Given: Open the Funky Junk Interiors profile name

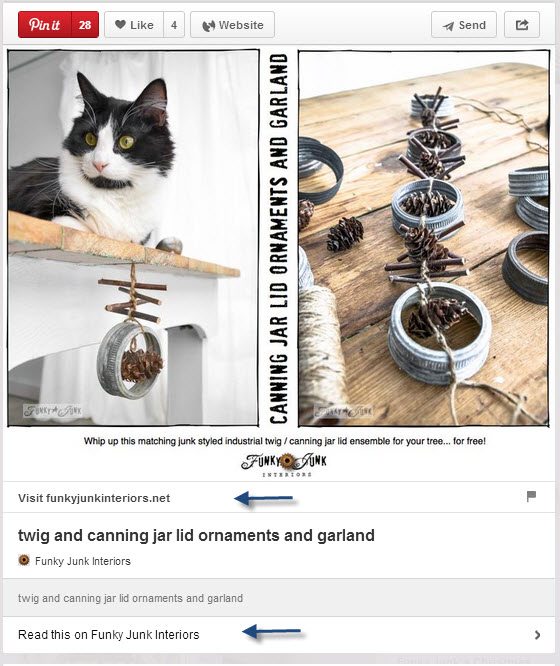Looking at the screenshot, I should pyautogui.click(x=83, y=561).
